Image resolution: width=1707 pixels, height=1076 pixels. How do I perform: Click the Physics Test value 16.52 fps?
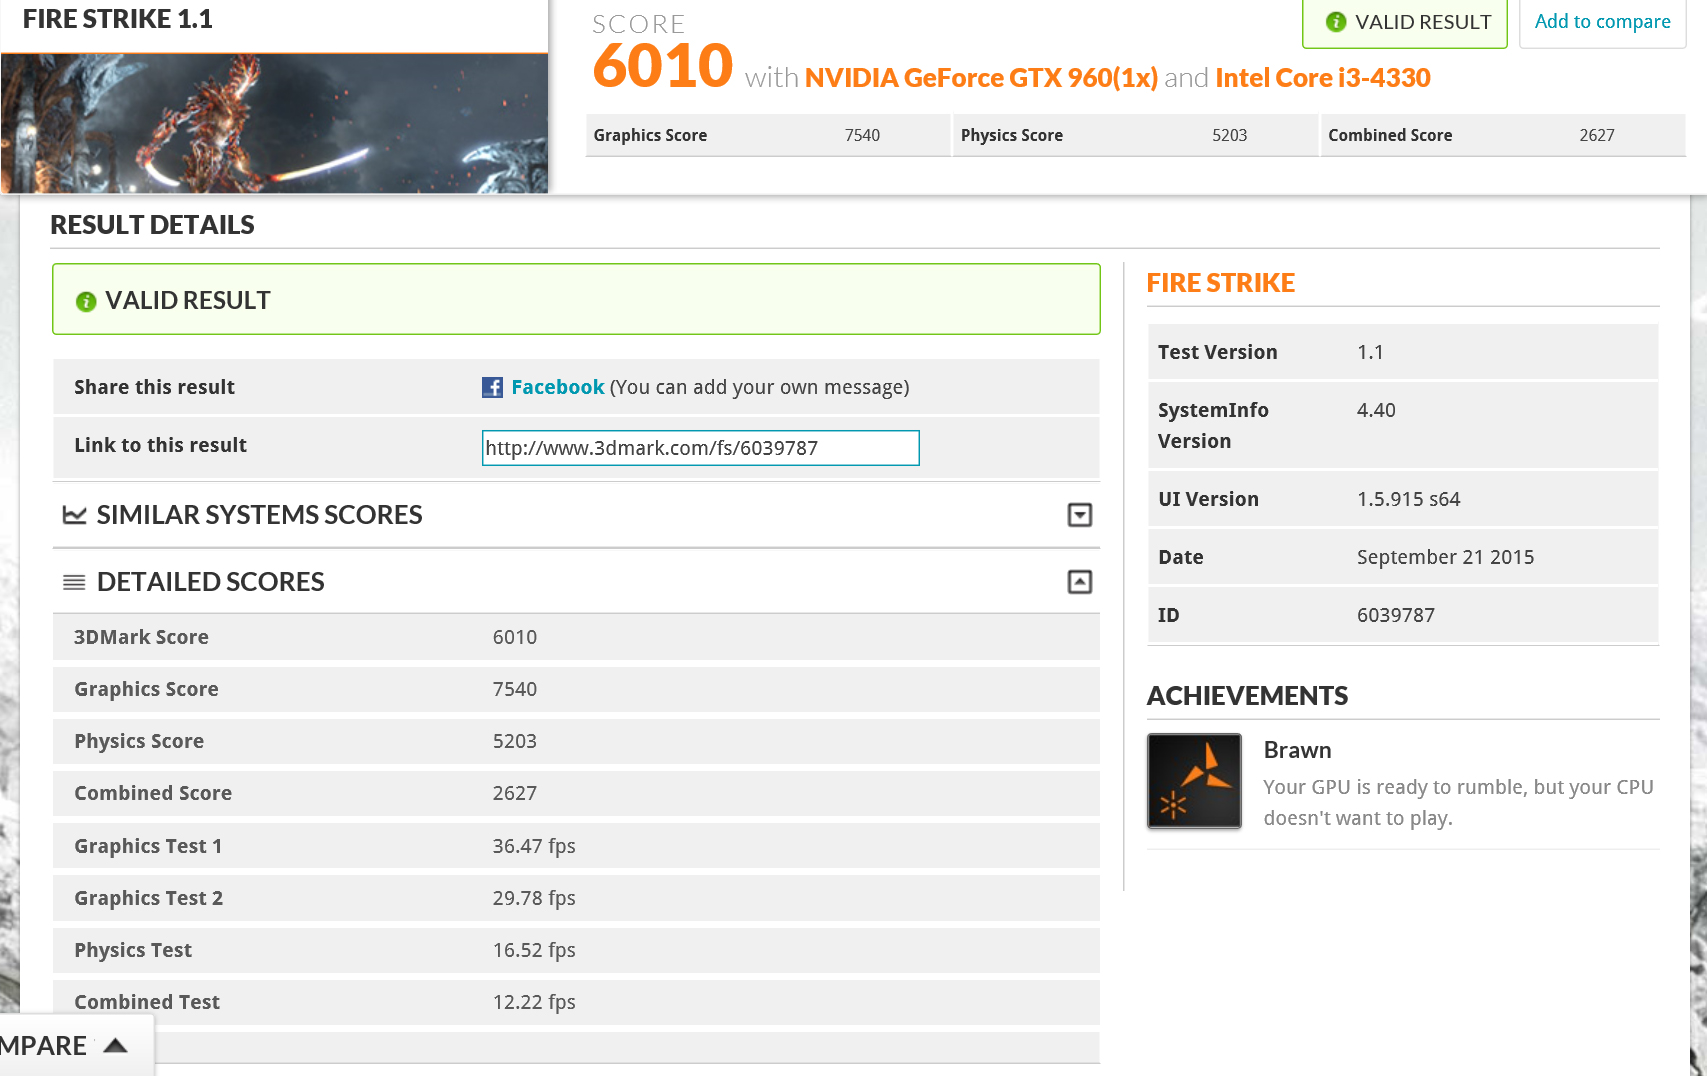point(534,950)
